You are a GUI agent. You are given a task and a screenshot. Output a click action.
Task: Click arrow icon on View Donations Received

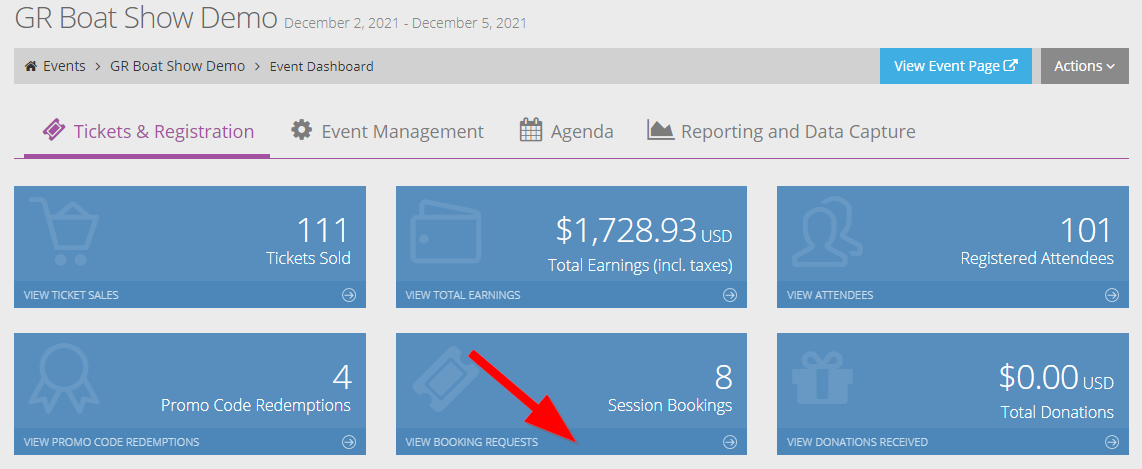pos(1111,442)
